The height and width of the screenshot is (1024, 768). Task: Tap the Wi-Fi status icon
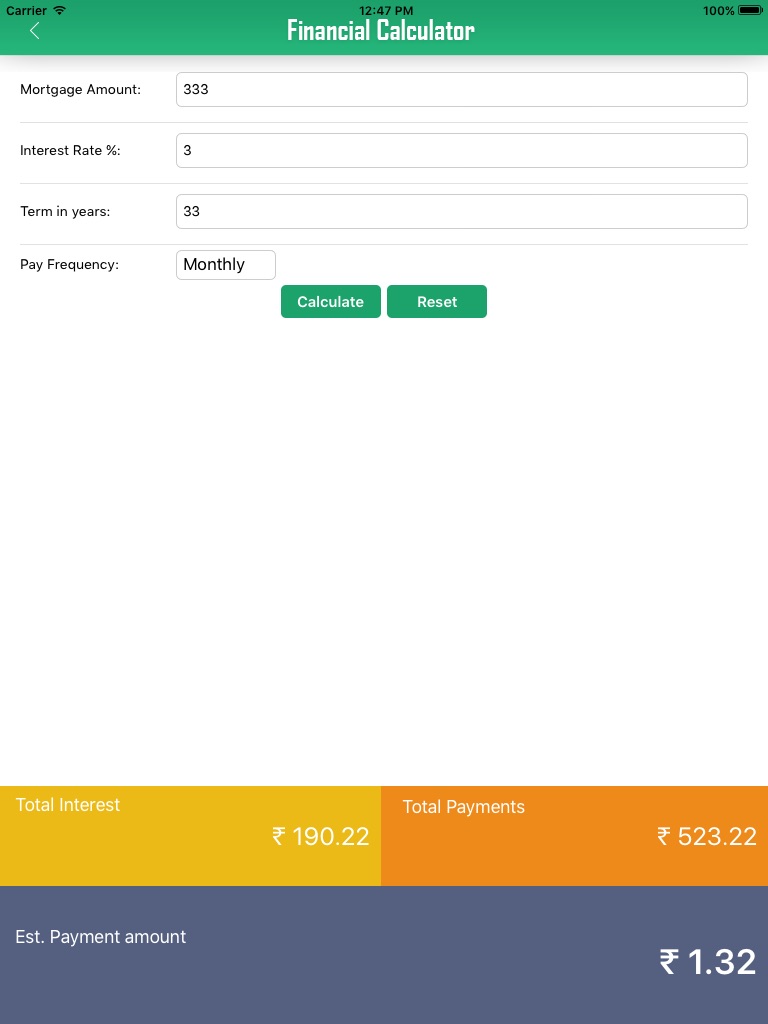[60, 10]
